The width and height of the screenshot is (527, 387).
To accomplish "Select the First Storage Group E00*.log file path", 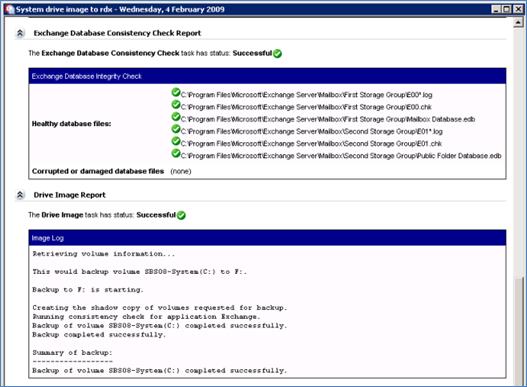I will click(x=307, y=95).
